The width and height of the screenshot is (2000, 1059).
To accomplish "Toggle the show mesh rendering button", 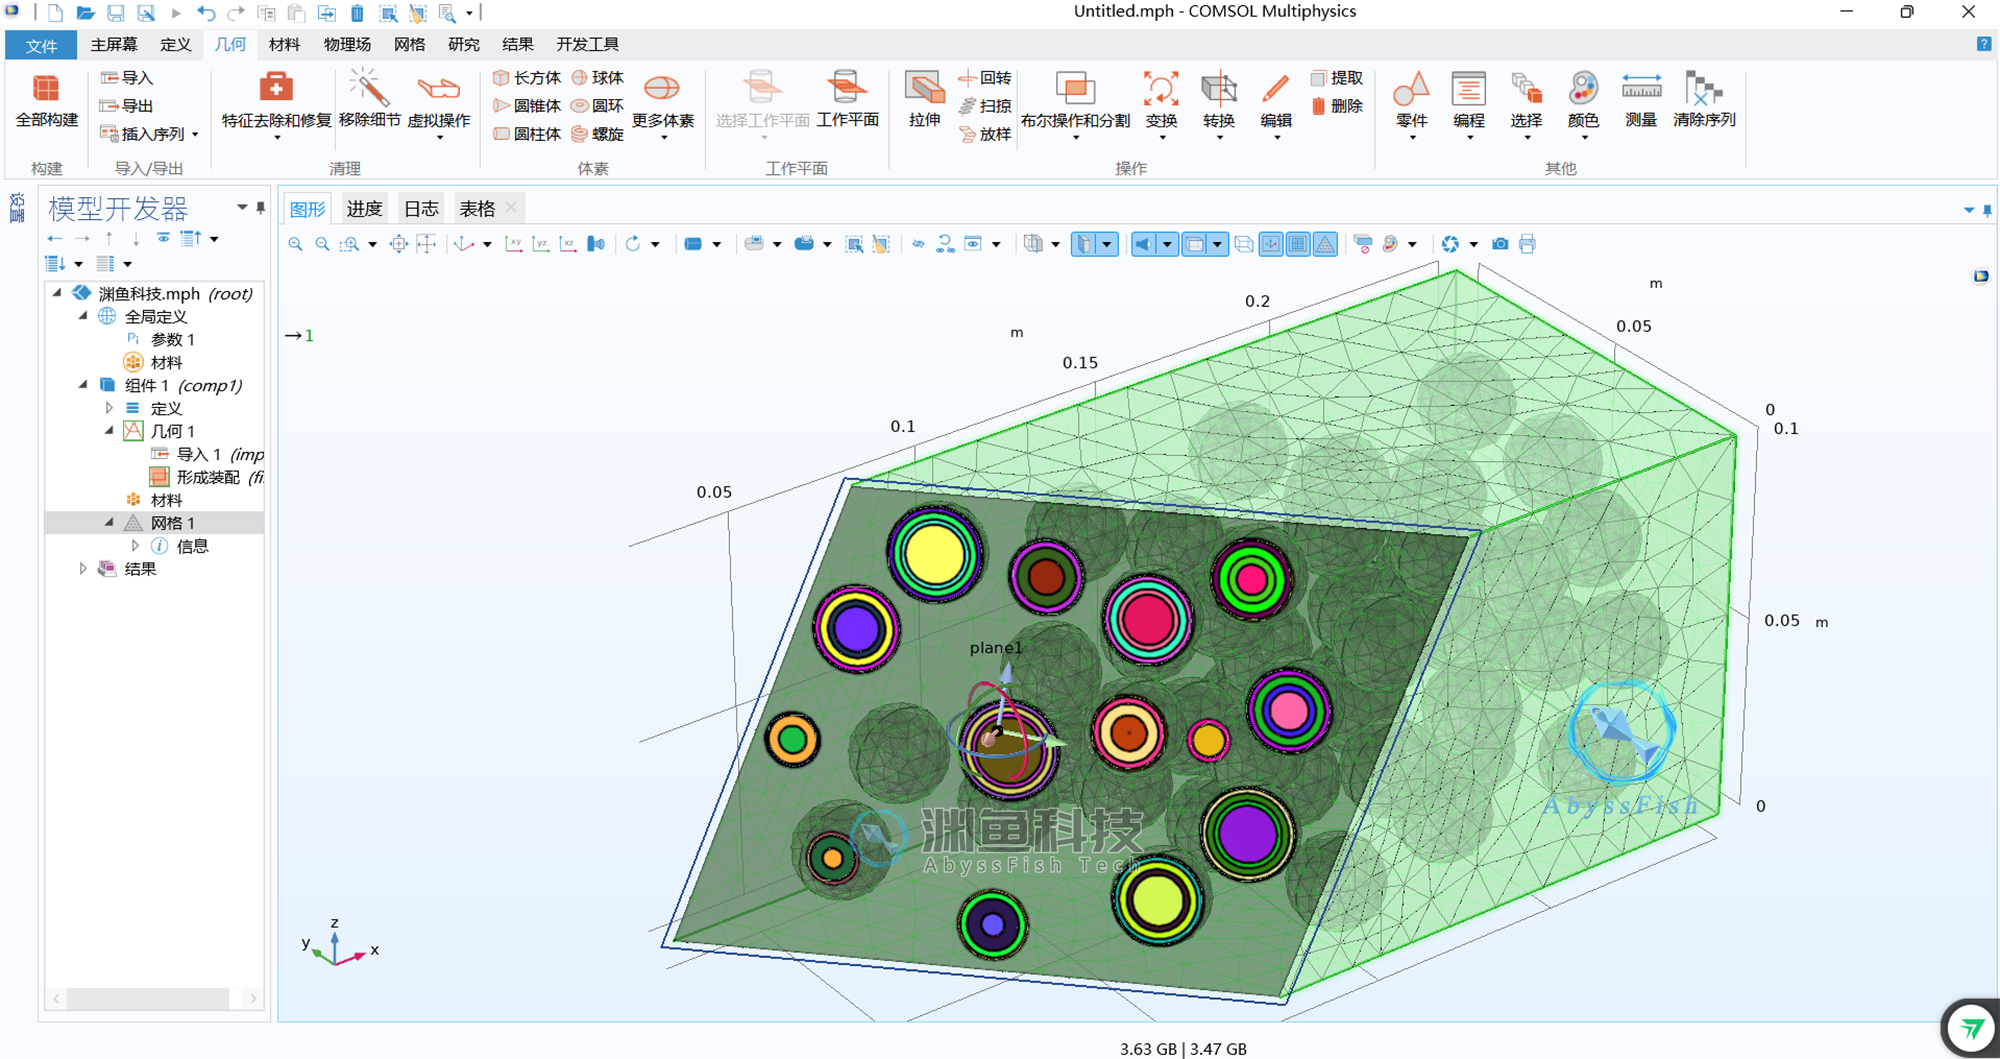I will [x=1325, y=244].
